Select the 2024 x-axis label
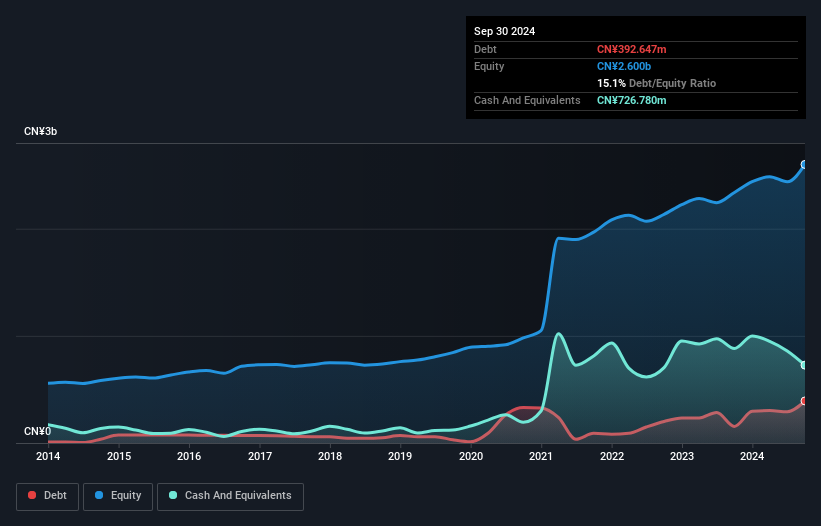Viewport: 821px width, 526px height. click(x=752, y=457)
